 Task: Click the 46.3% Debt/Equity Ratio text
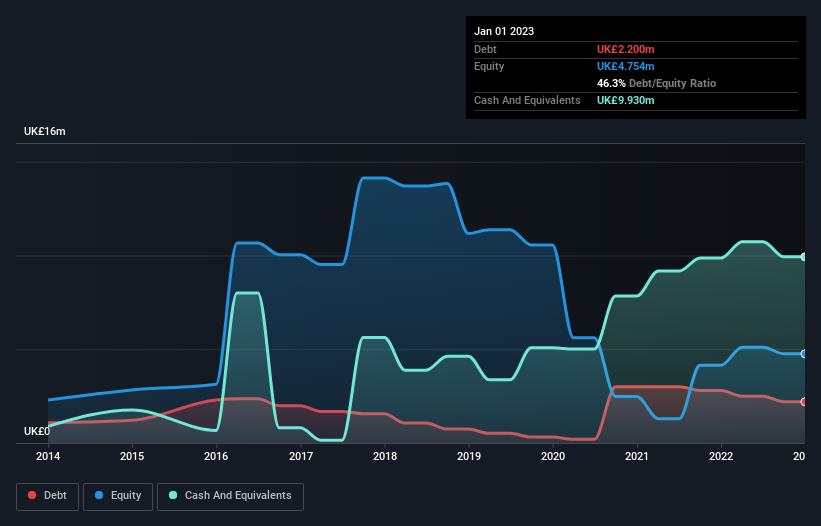tap(657, 83)
